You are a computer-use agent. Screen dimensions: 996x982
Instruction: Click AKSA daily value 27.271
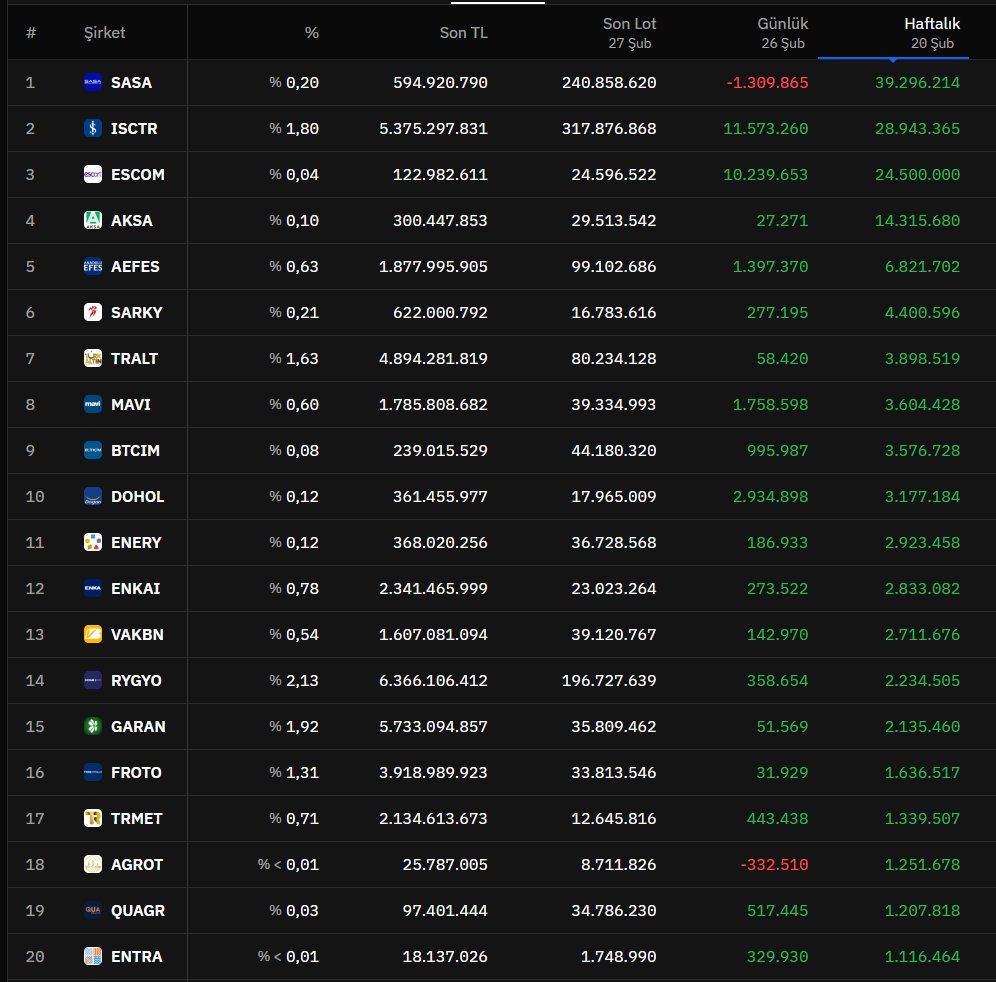tap(782, 220)
